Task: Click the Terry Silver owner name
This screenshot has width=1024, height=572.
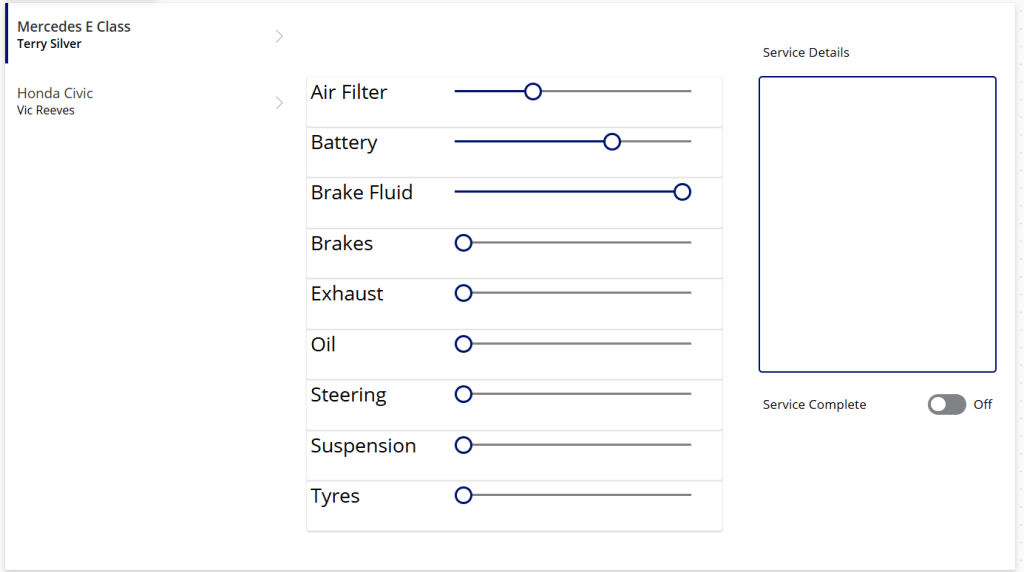Action: point(49,45)
